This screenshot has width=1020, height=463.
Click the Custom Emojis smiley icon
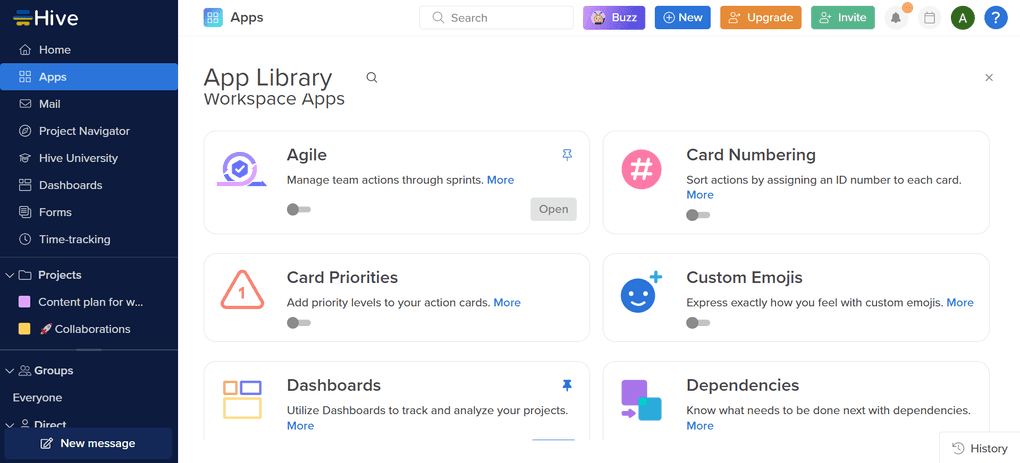641,292
